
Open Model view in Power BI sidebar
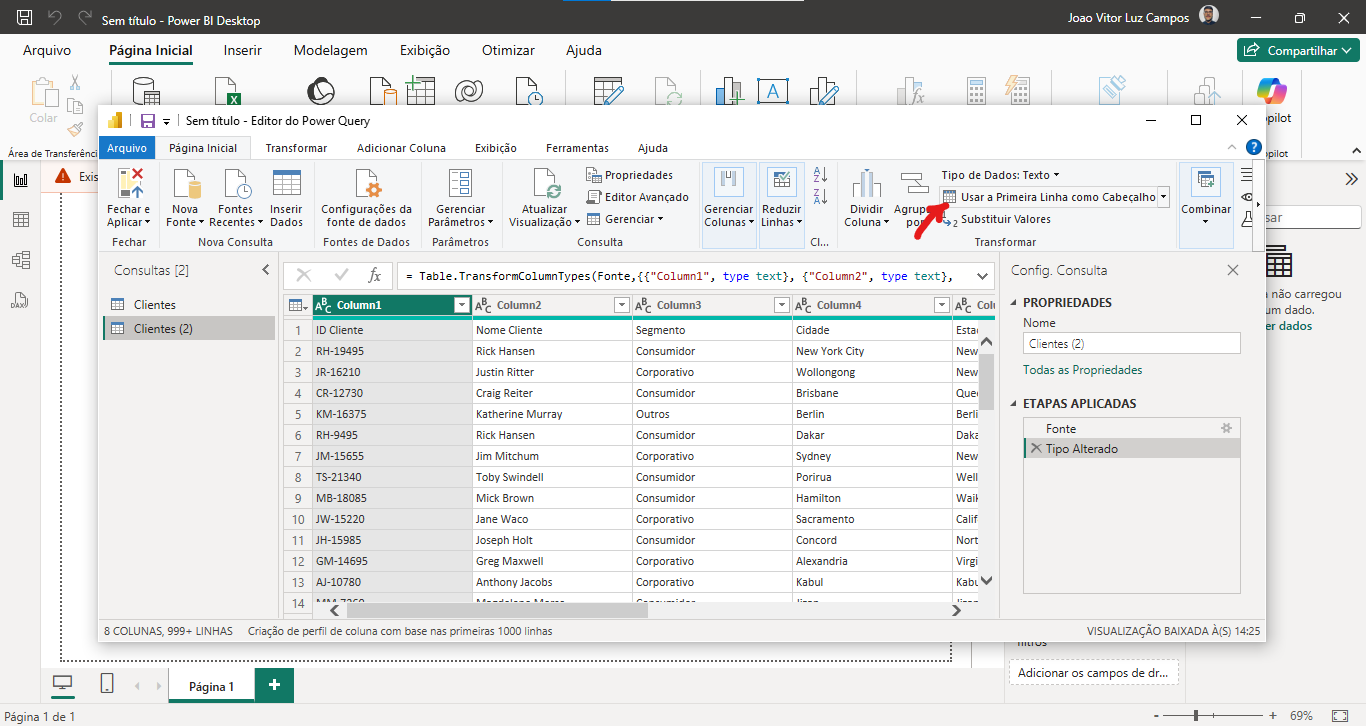[x=20, y=260]
